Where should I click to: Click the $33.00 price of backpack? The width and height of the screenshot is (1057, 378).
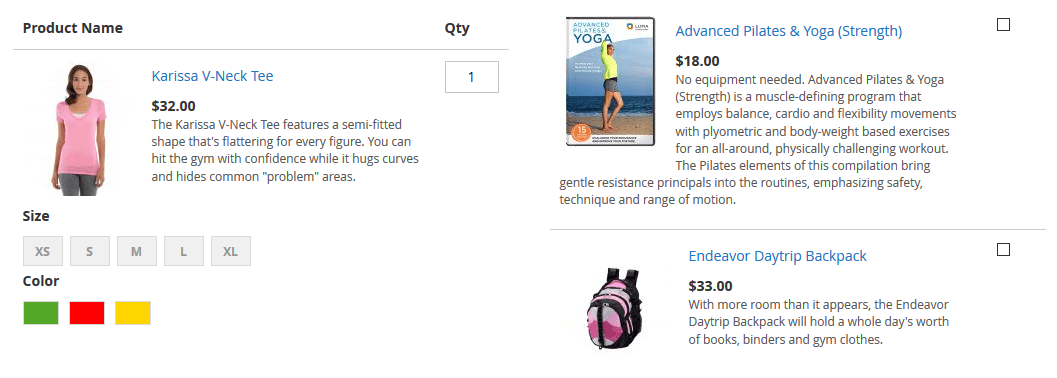point(711,286)
